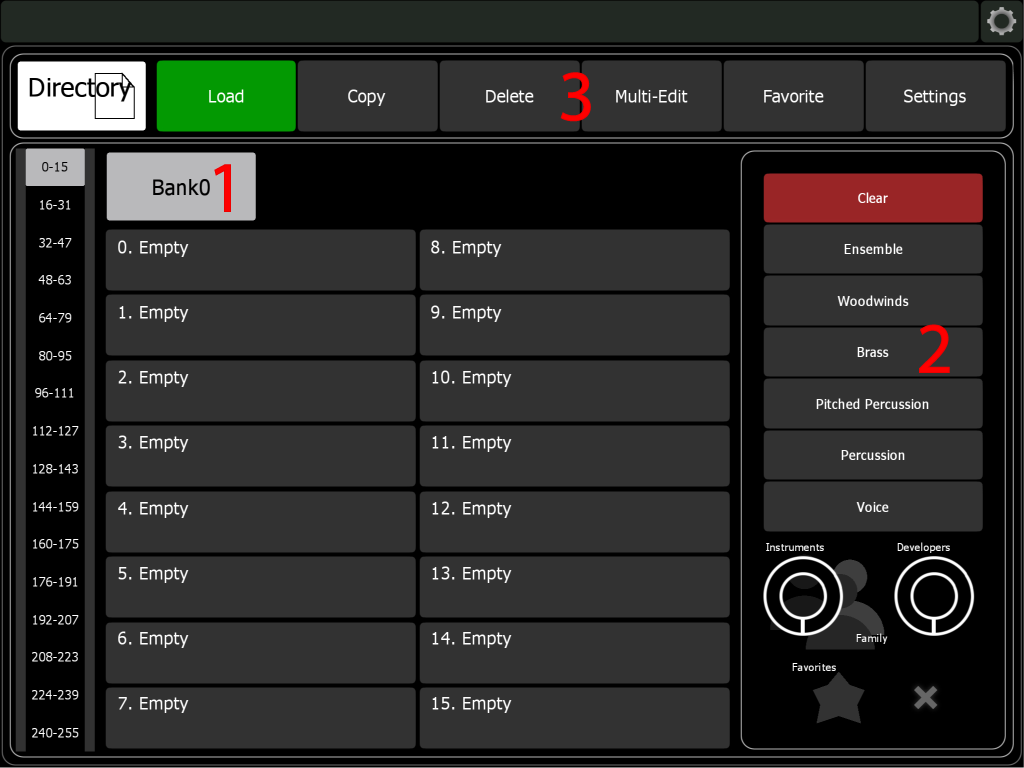Select slot 13. Empty

tap(575, 587)
